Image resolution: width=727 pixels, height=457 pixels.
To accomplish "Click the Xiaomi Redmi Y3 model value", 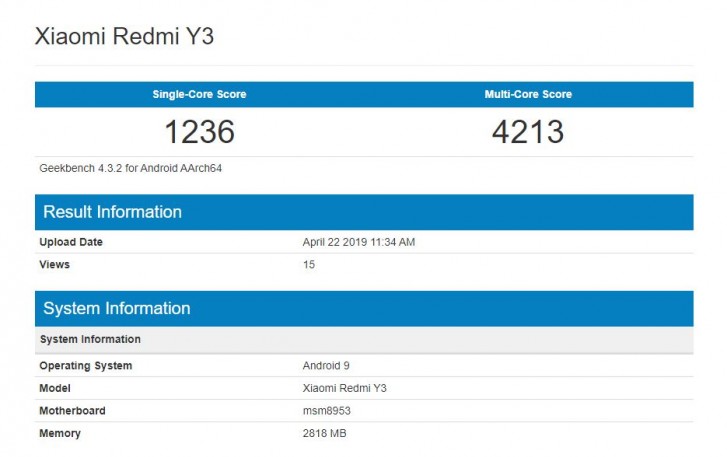I will pos(345,388).
